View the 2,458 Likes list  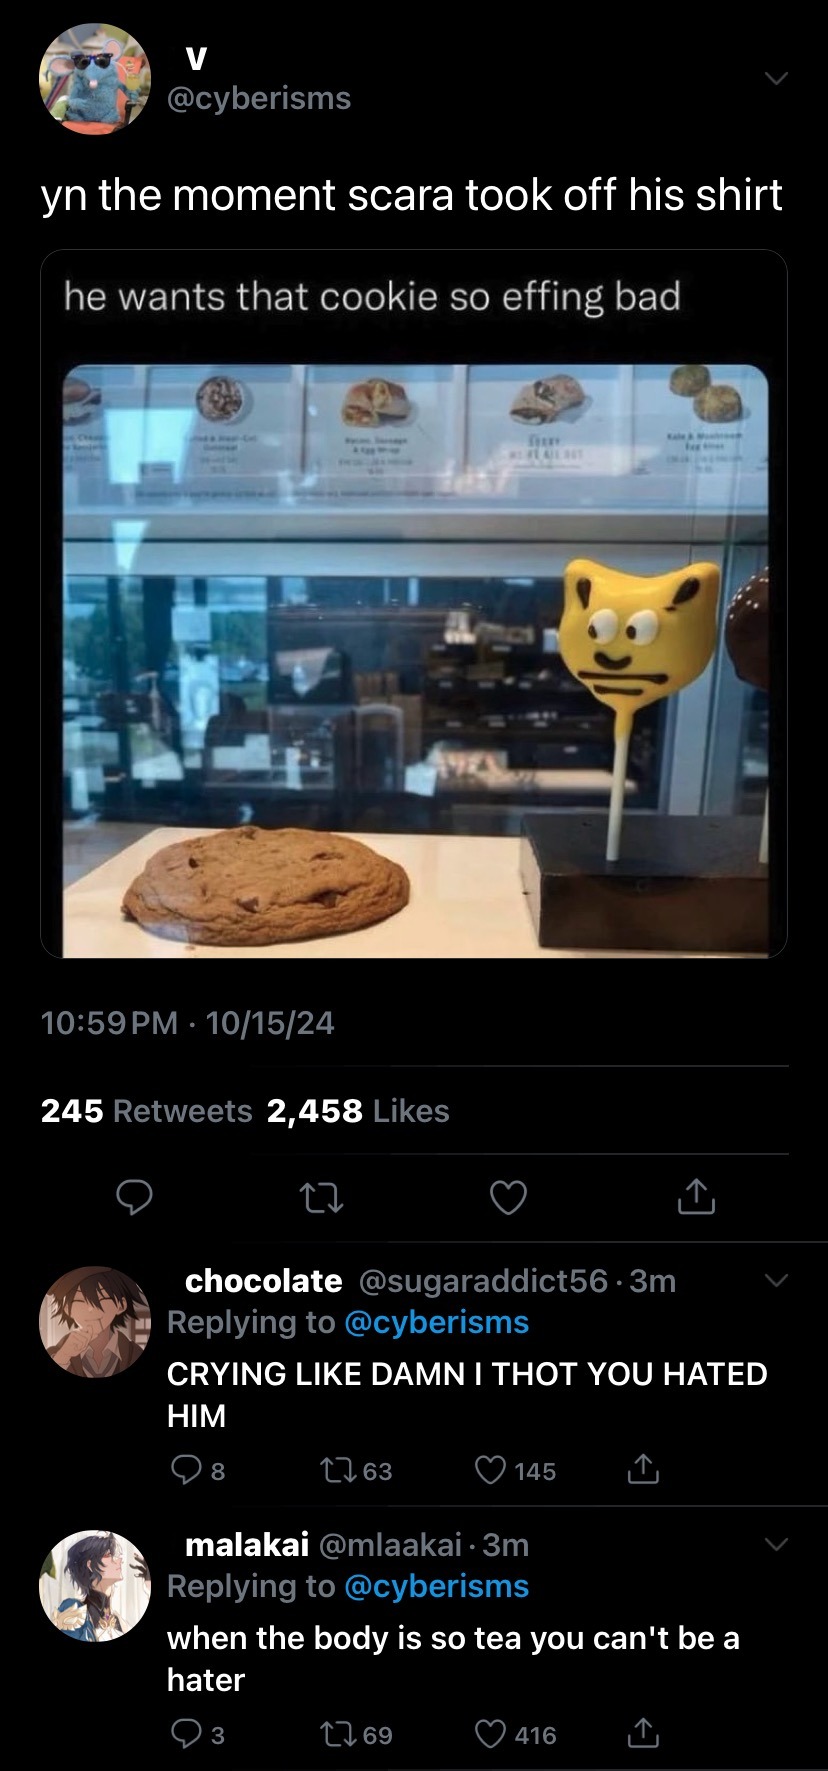(x=357, y=1111)
